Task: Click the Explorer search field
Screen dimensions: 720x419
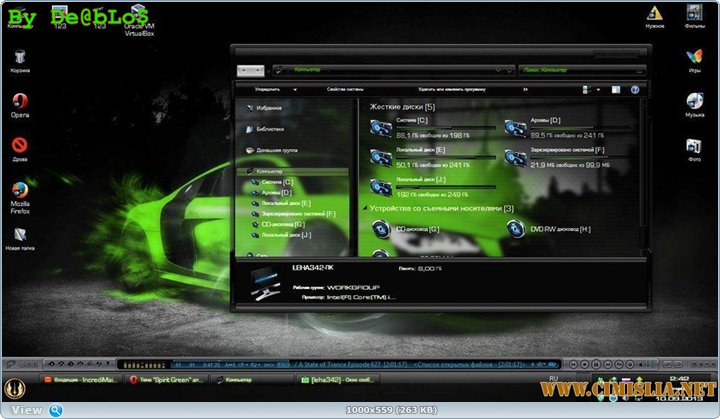Action: point(582,70)
